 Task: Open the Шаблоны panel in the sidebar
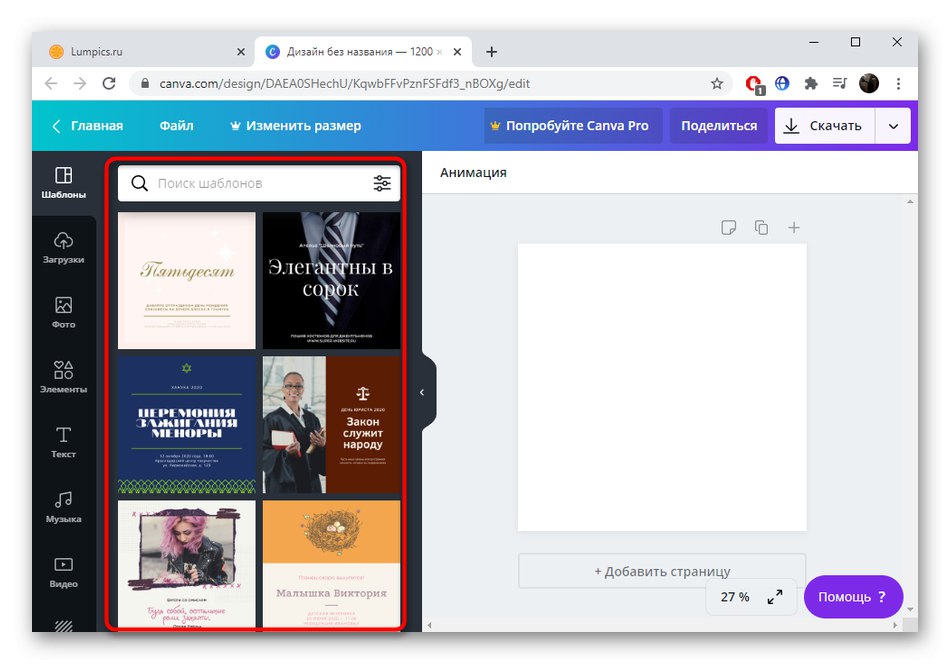click(x=63, y=180)
